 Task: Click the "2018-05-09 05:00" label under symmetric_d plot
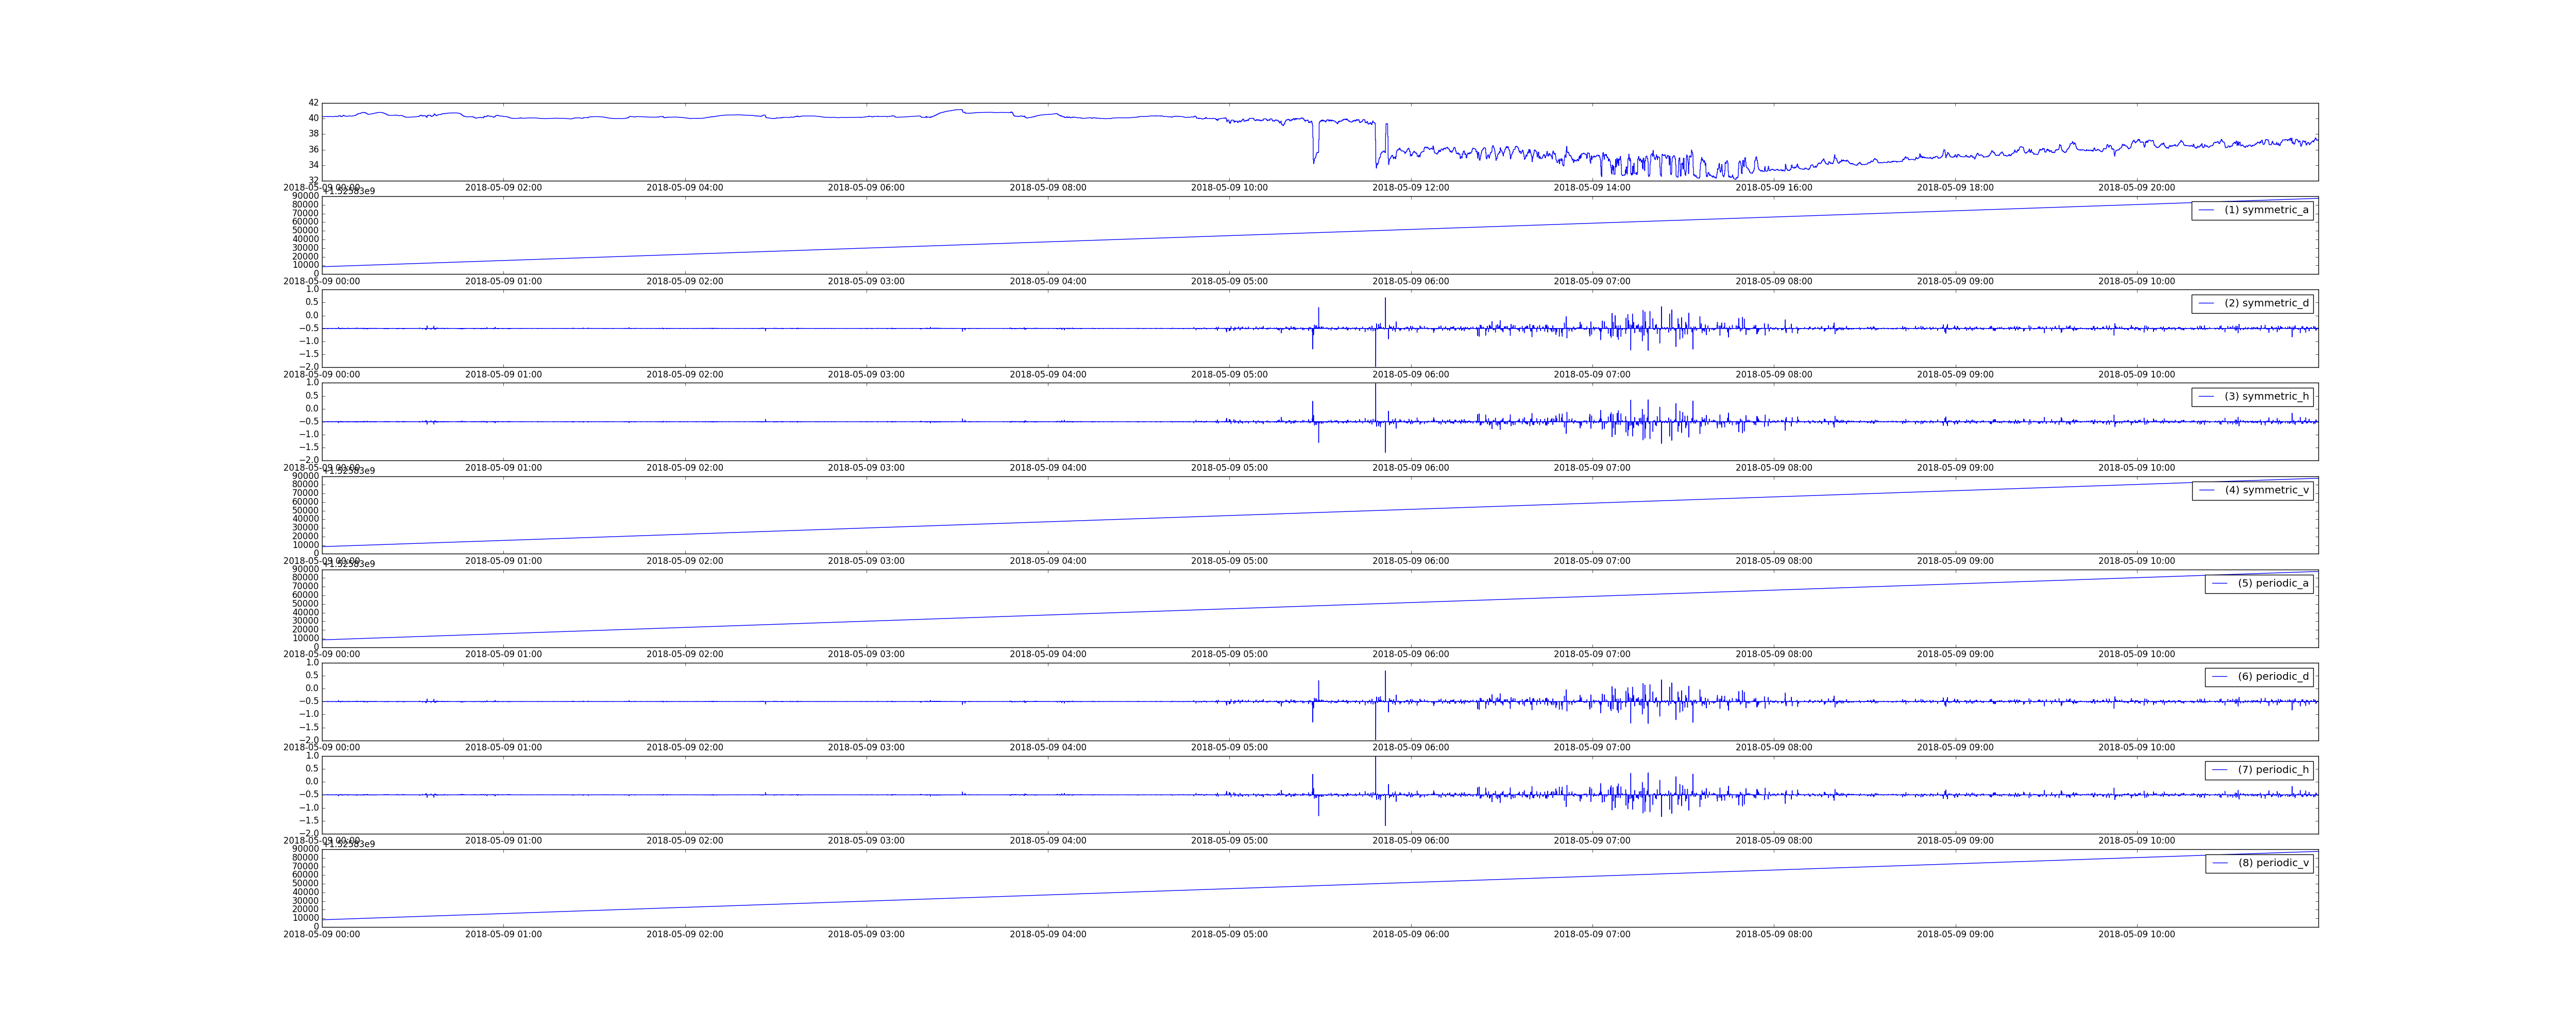point(1229,375)
